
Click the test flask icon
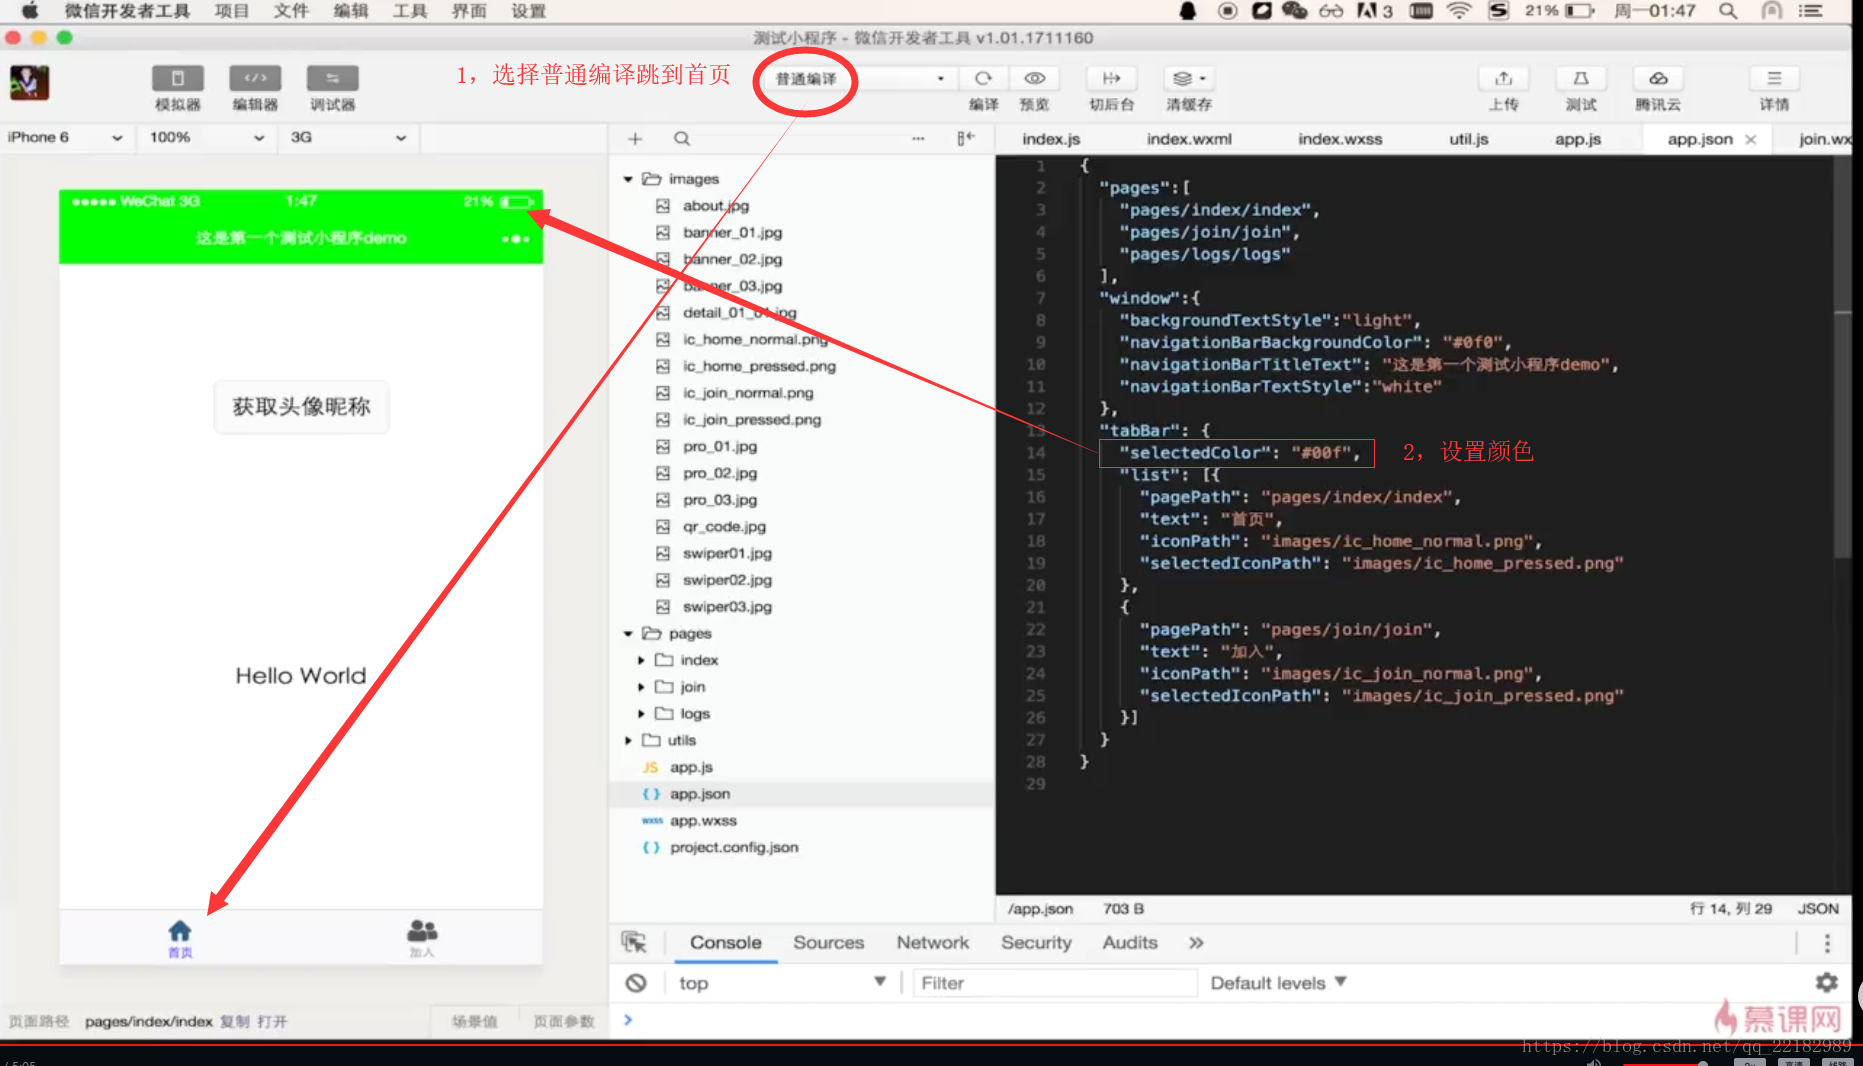coord(1581,78)
